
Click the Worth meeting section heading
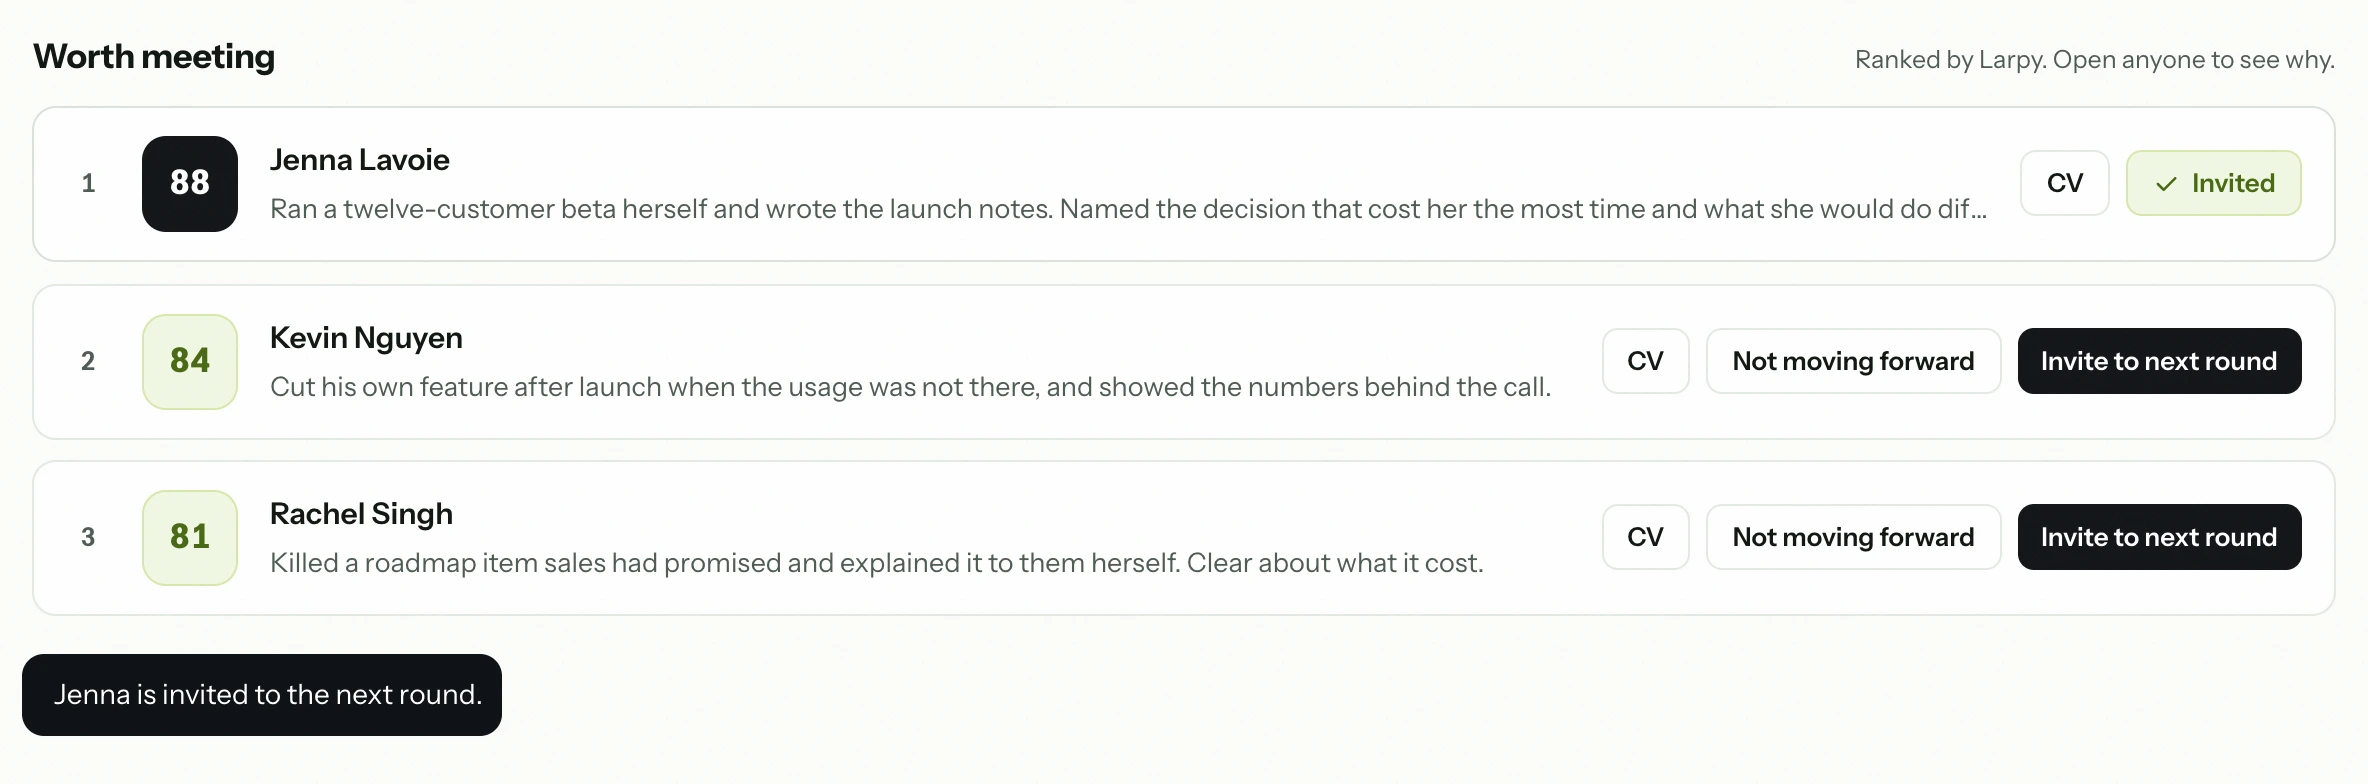tap(154, 57)
